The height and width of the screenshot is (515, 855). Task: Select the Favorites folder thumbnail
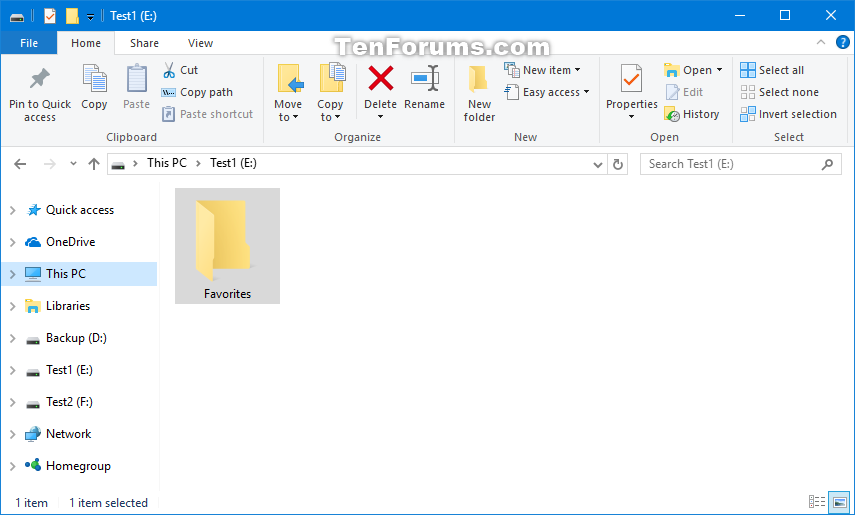(227, 246)
